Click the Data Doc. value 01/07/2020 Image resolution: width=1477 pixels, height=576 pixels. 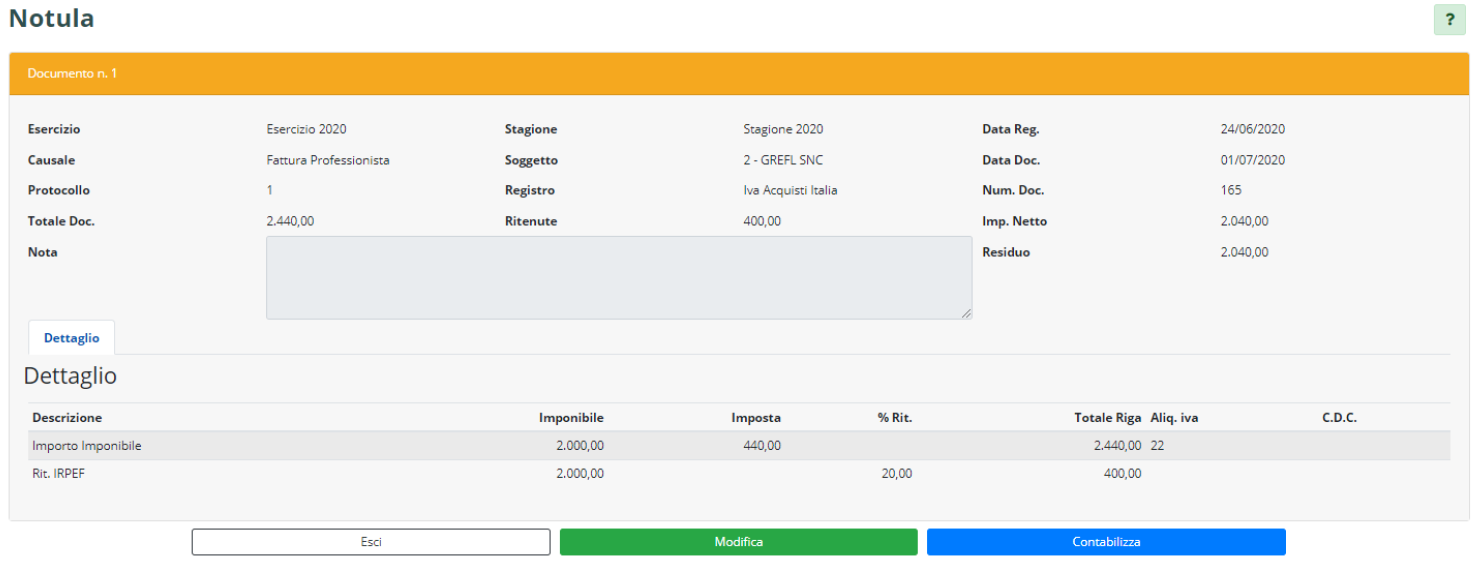[1252, 160]
